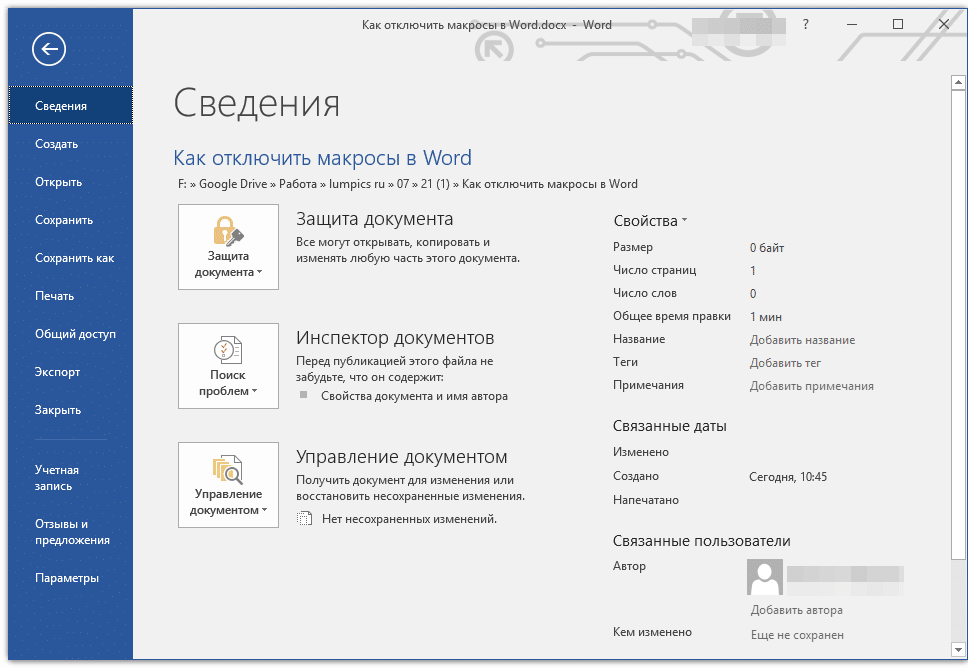Click the Word window help question mark
The width and height of the screenshot is (968, 668).
point(805,25)
